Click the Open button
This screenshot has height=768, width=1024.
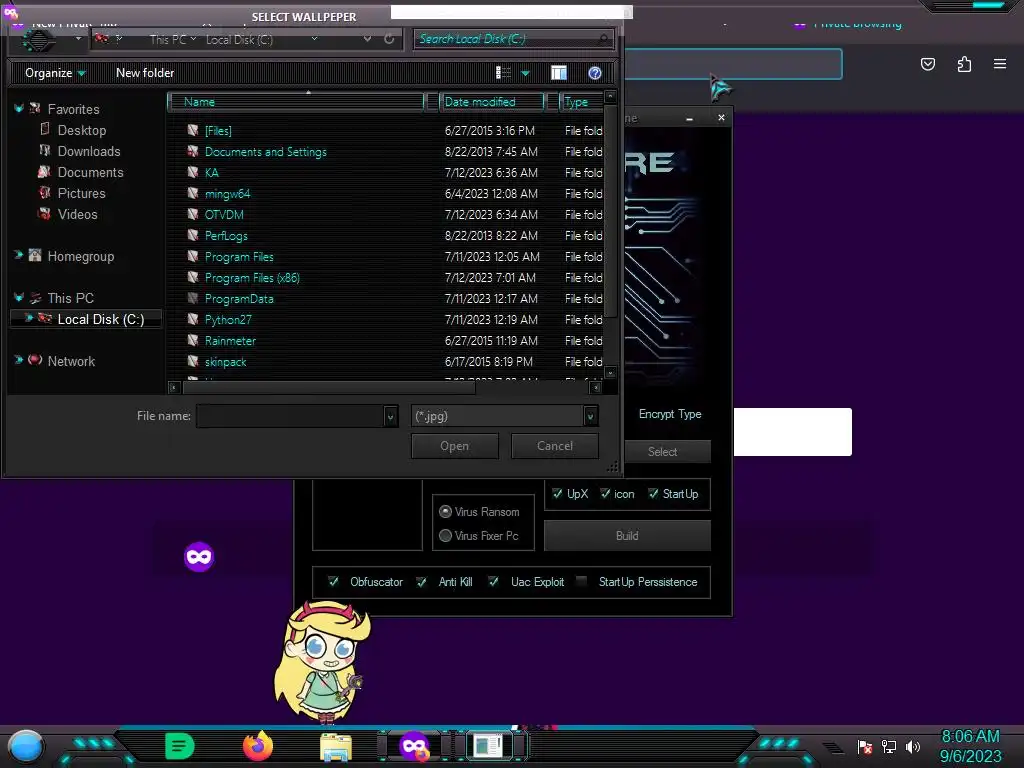point(455,446)
